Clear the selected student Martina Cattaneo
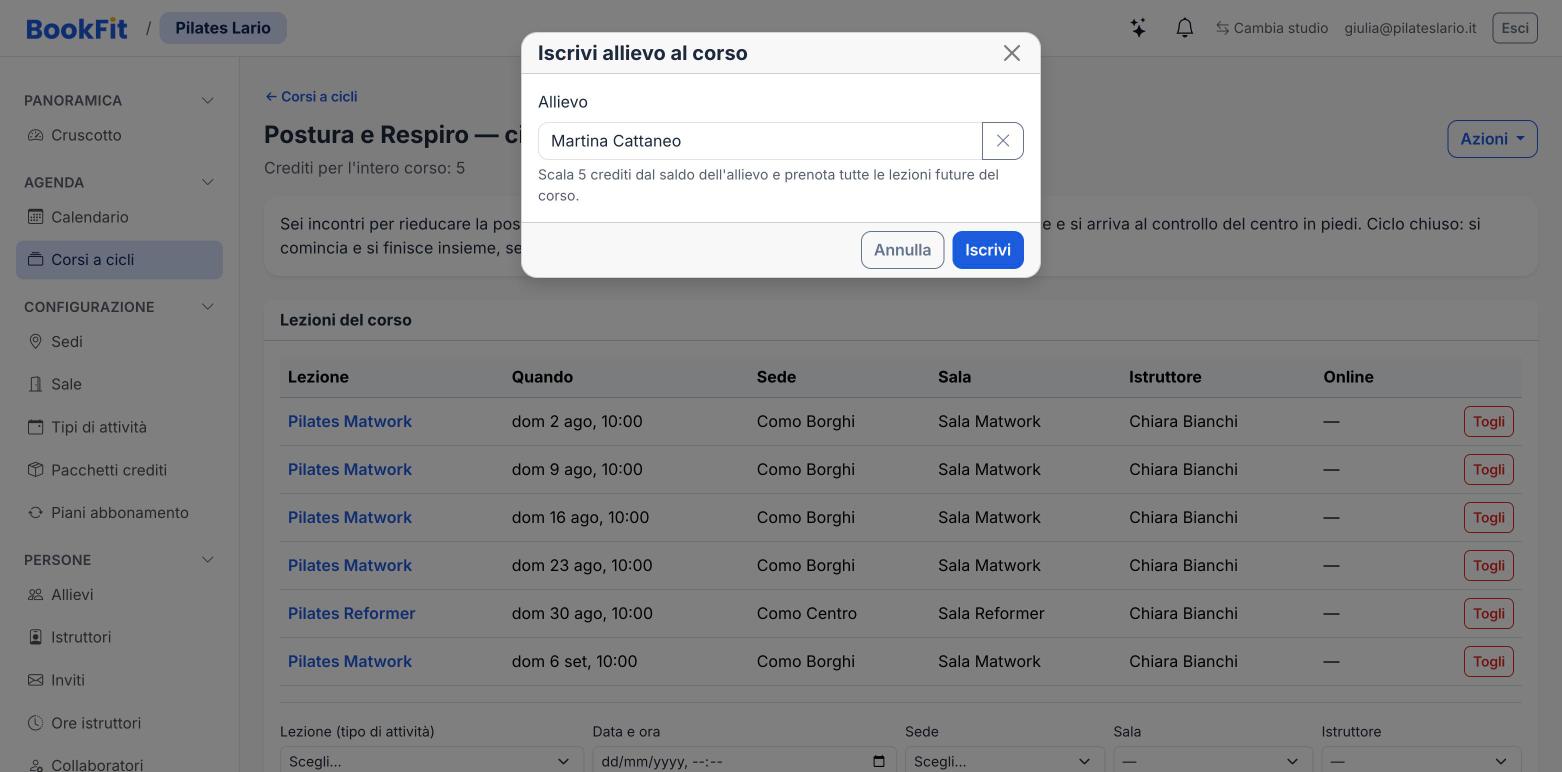The height and width of the screenshot is (772, 1562). (1003, 141)
